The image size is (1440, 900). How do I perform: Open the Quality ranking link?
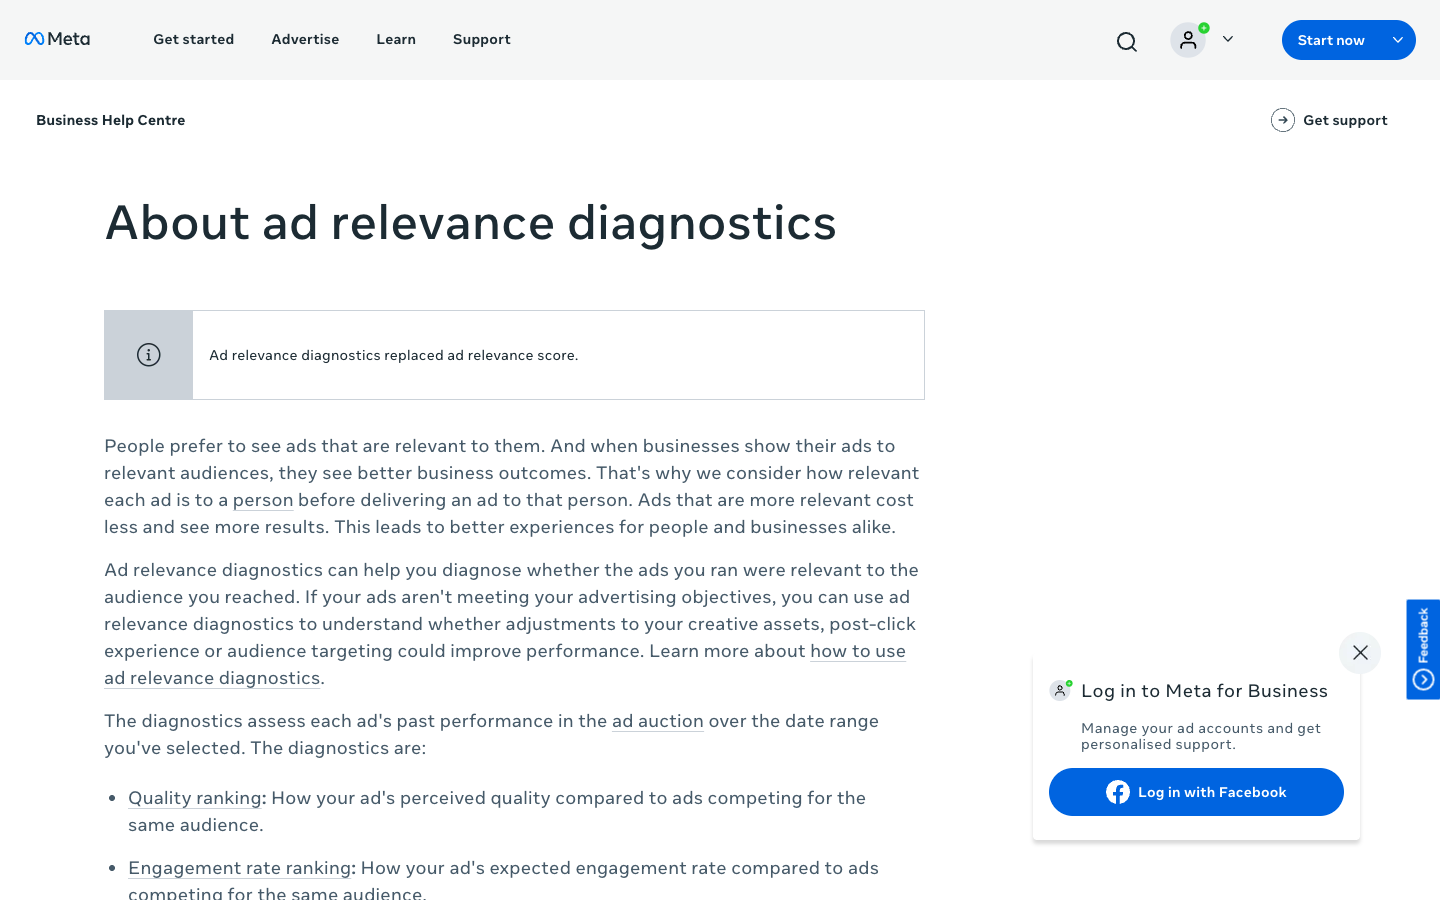pyautogui.click(x=195, y=798)
